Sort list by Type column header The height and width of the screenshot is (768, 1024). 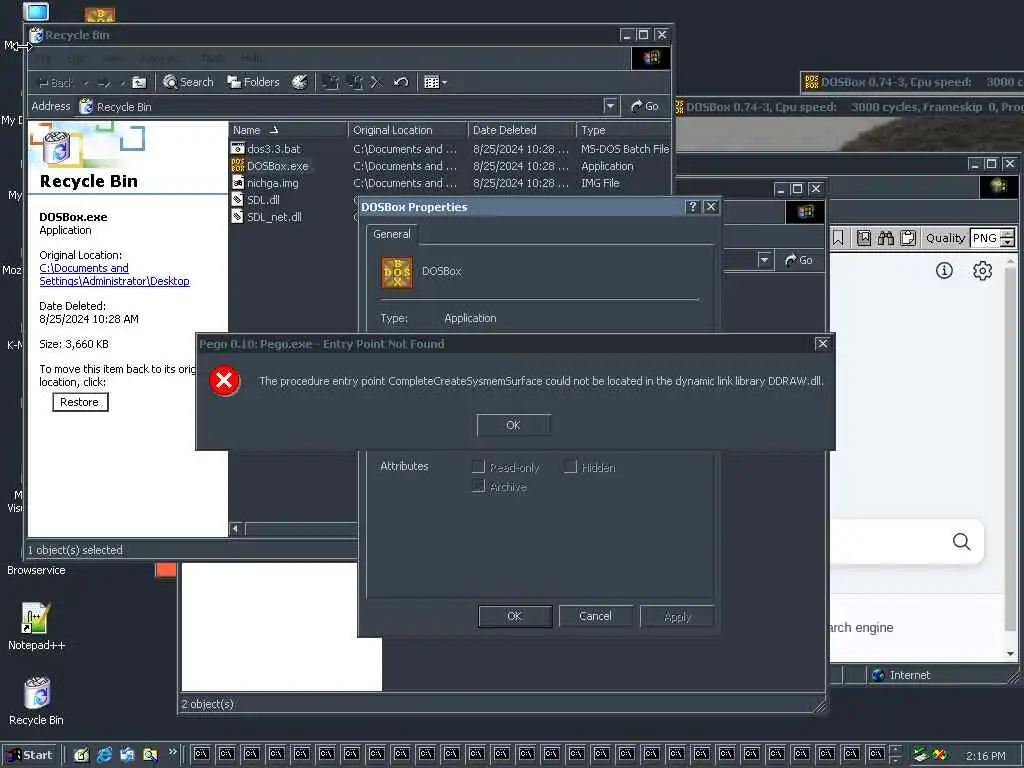pyautogui.click(x=624, y=130)
